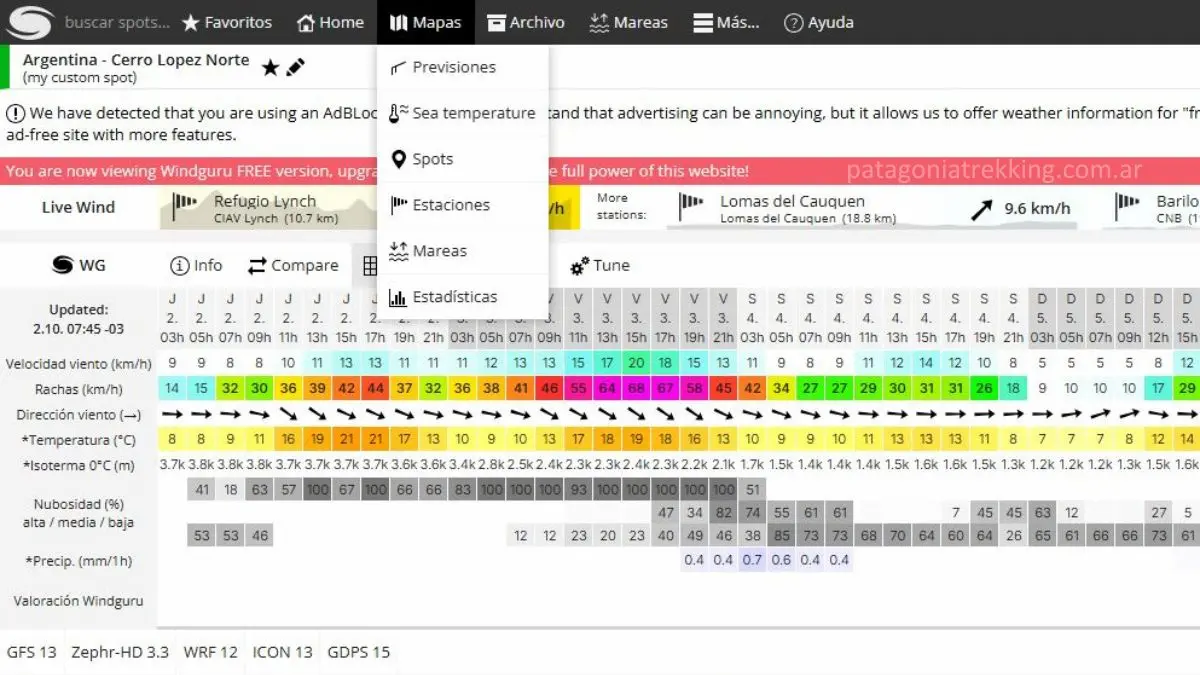
Task: Click Estadísticas in the Mapas dropdown
Action: pos(454,297)
